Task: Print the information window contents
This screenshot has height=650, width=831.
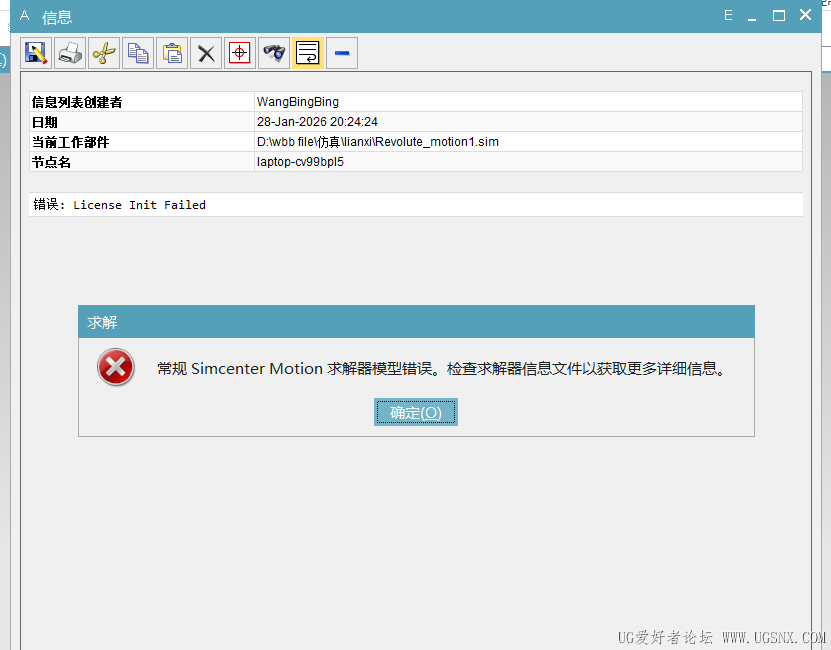Action: pos(70,52)
